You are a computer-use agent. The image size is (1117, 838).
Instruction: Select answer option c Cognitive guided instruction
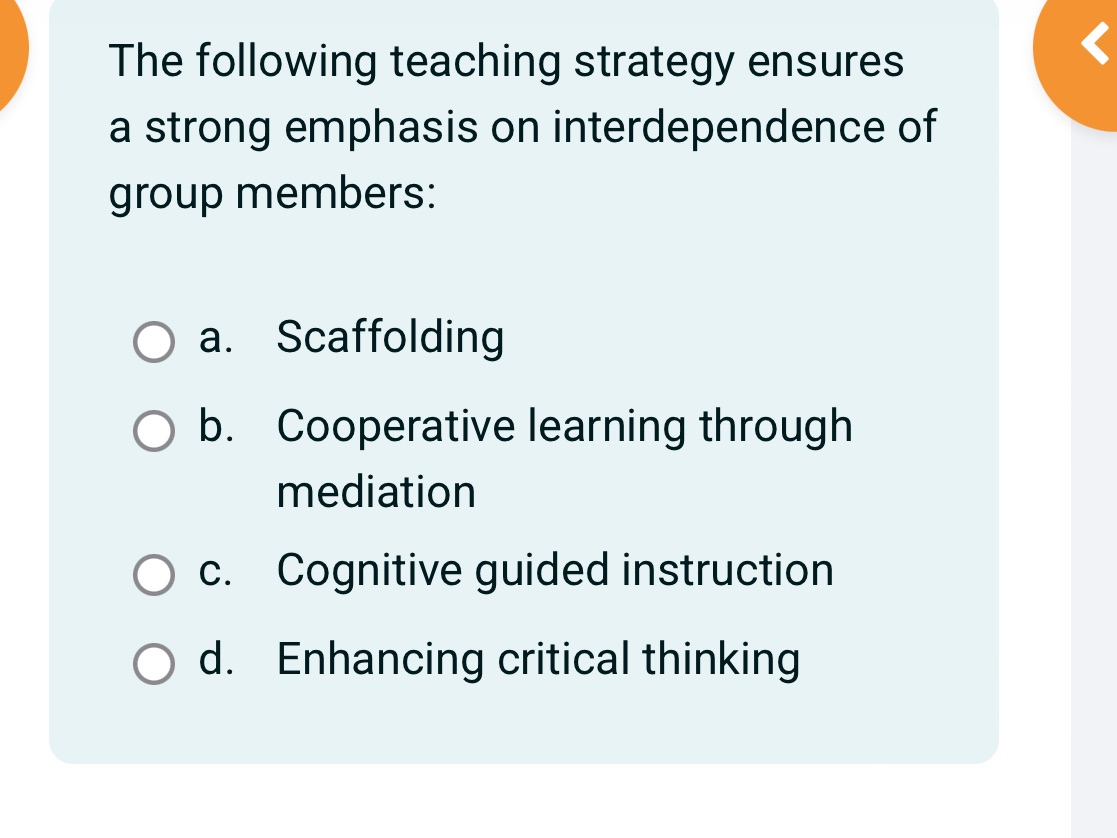pyautogui.click(x=153, y=575)
